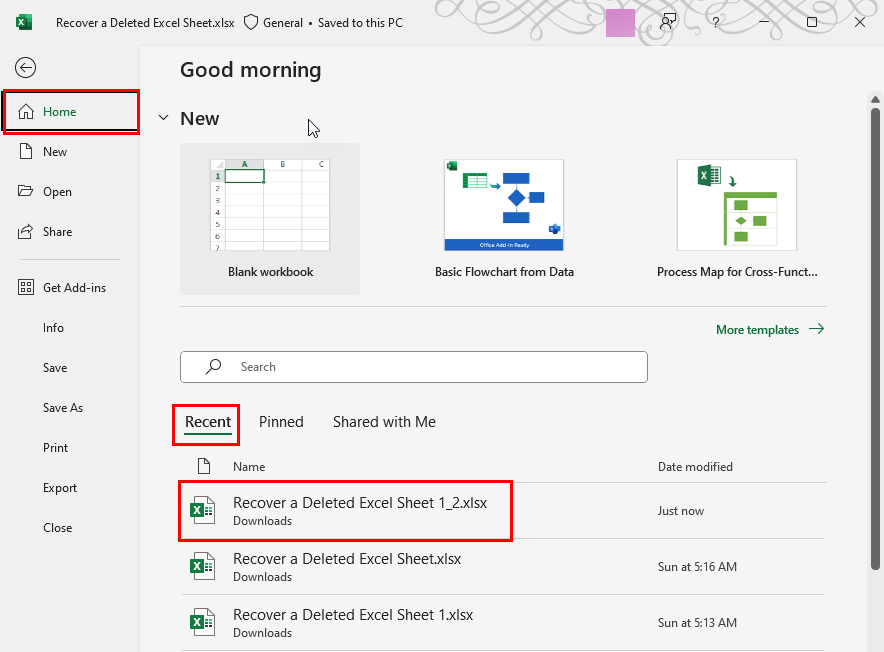Choose Save As

63,408
